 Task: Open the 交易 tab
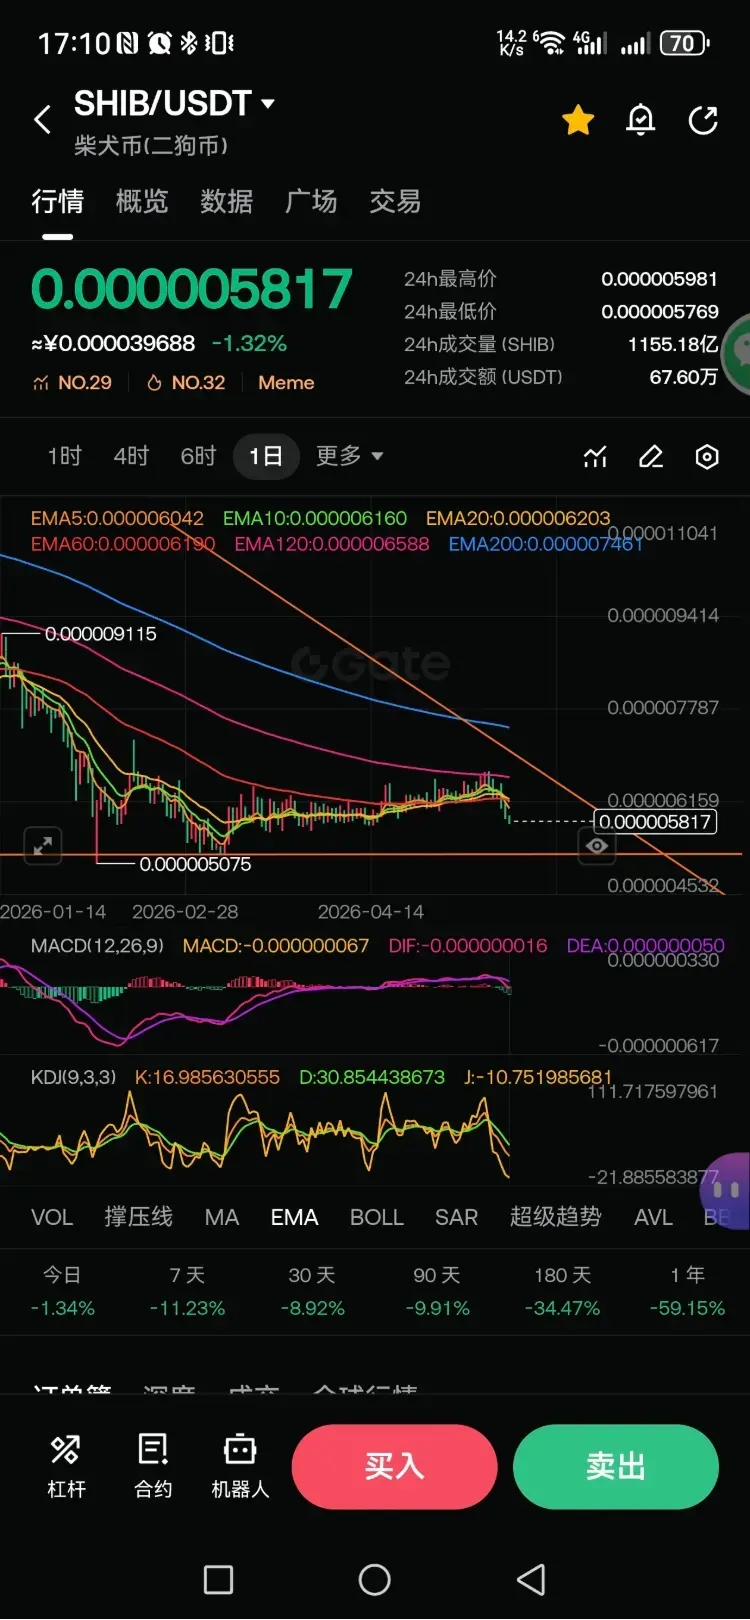(x=395, y=201)
